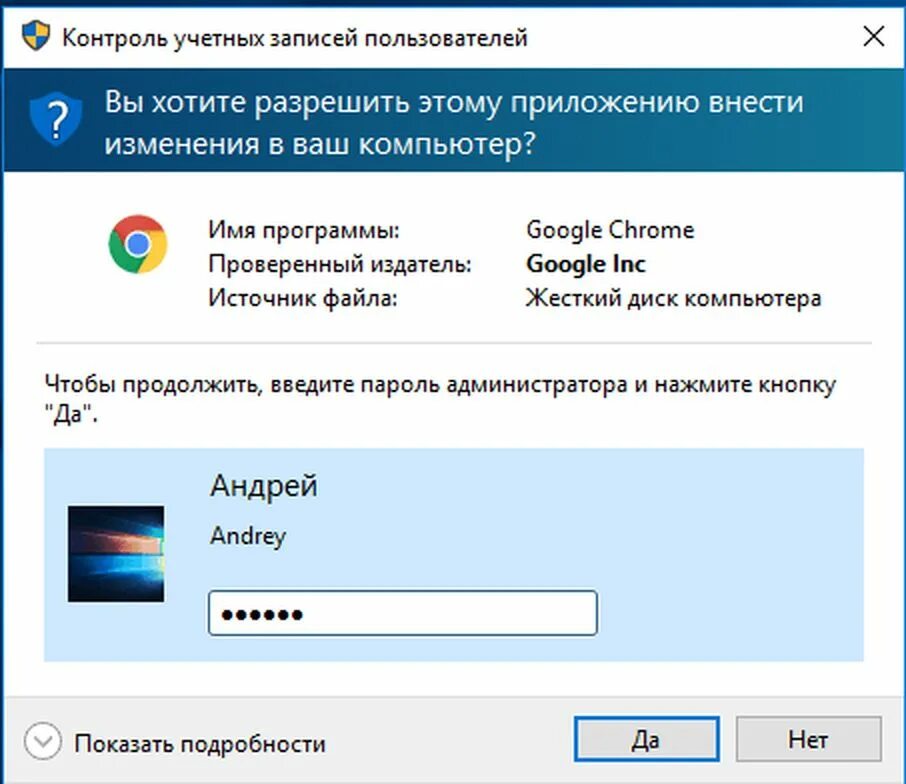This screenshot has width=906, height=784.
Task: Click the program name "Google Chrome"
Action: coord(610,230)
